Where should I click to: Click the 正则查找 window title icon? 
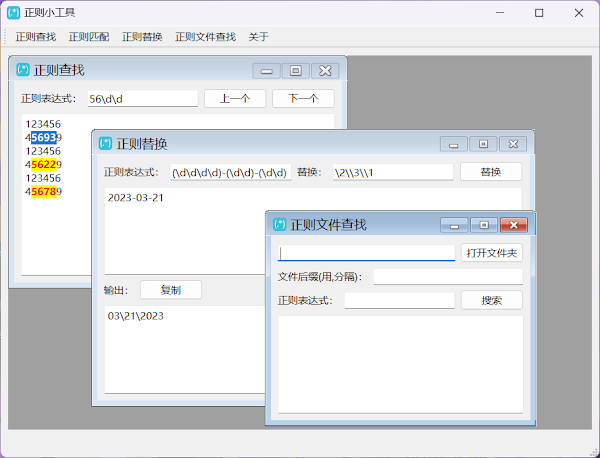[x=23, y=70]
